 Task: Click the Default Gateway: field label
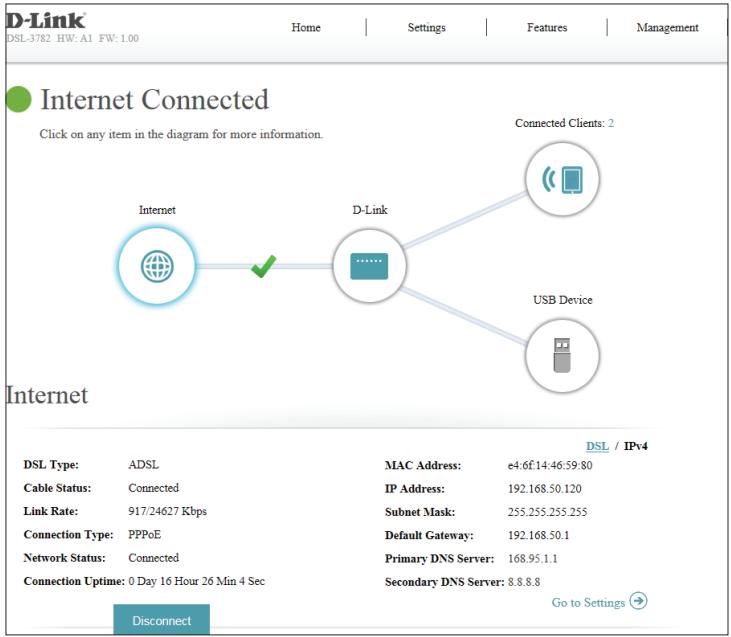point(429,535)
